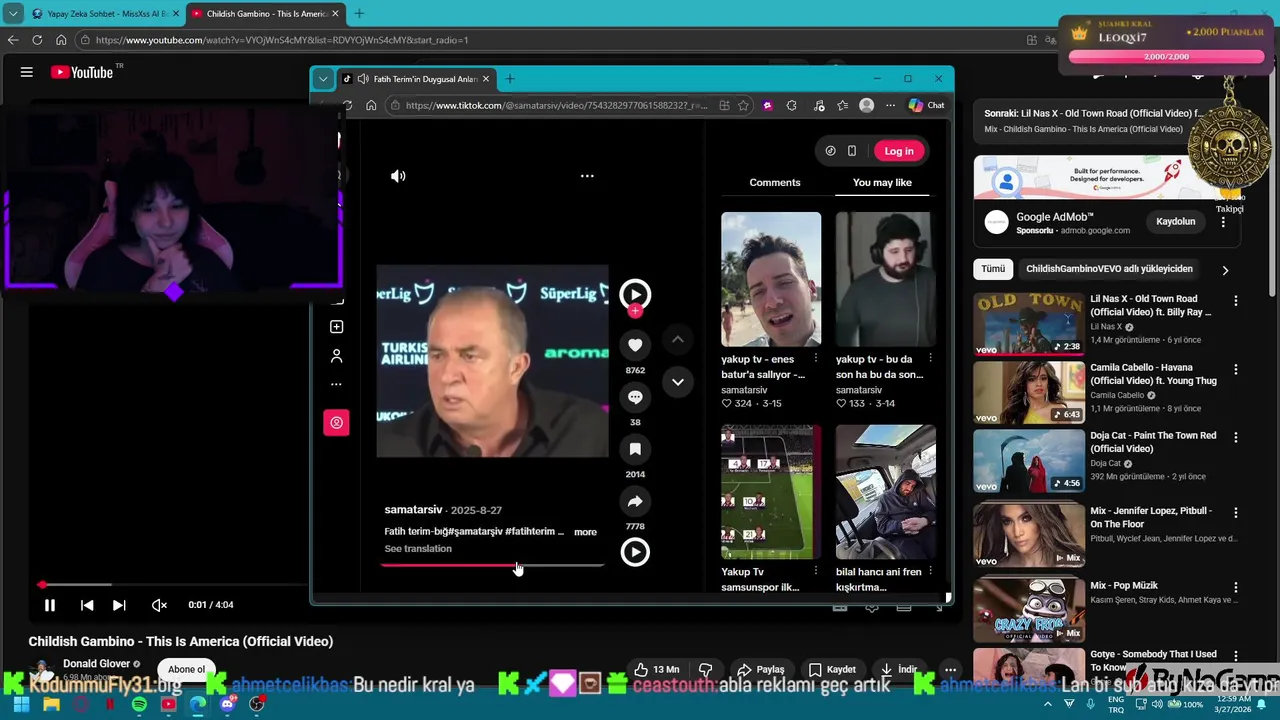Click Paylaş share button
The width and height of the screenshot is (1280, 720).
761,669
